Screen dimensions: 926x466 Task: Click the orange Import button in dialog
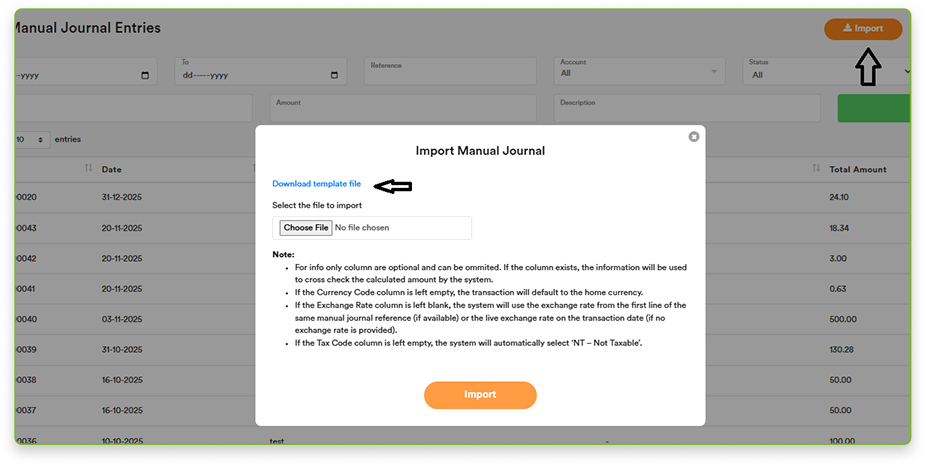(x=480, y=395)
